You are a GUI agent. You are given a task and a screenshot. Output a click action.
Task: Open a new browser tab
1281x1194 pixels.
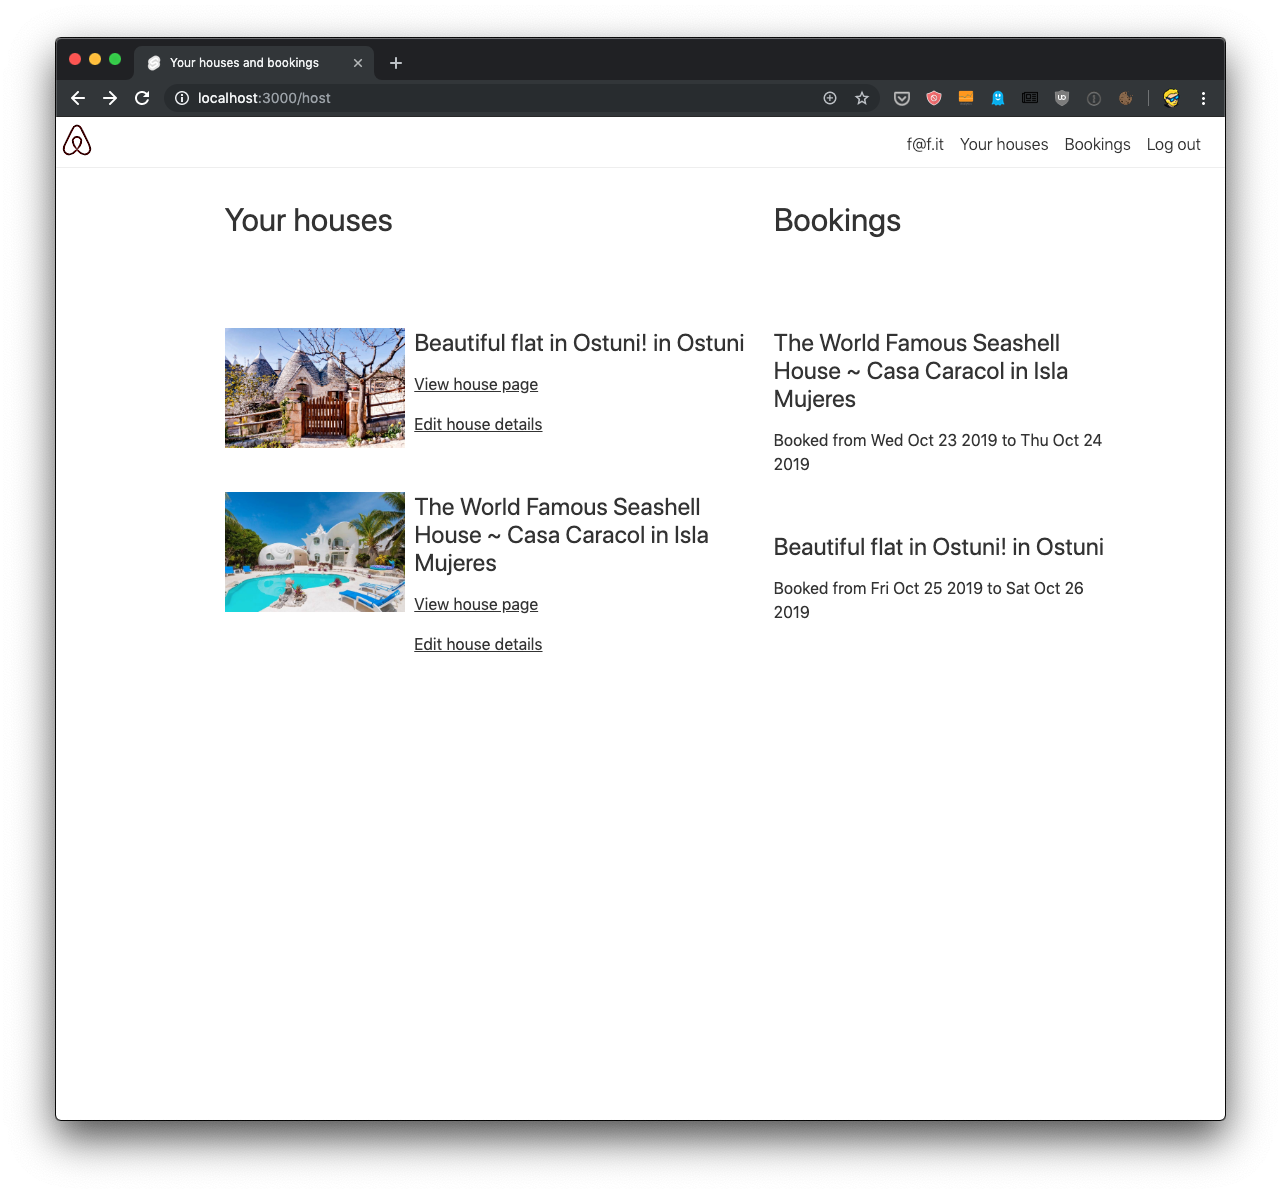396,63
